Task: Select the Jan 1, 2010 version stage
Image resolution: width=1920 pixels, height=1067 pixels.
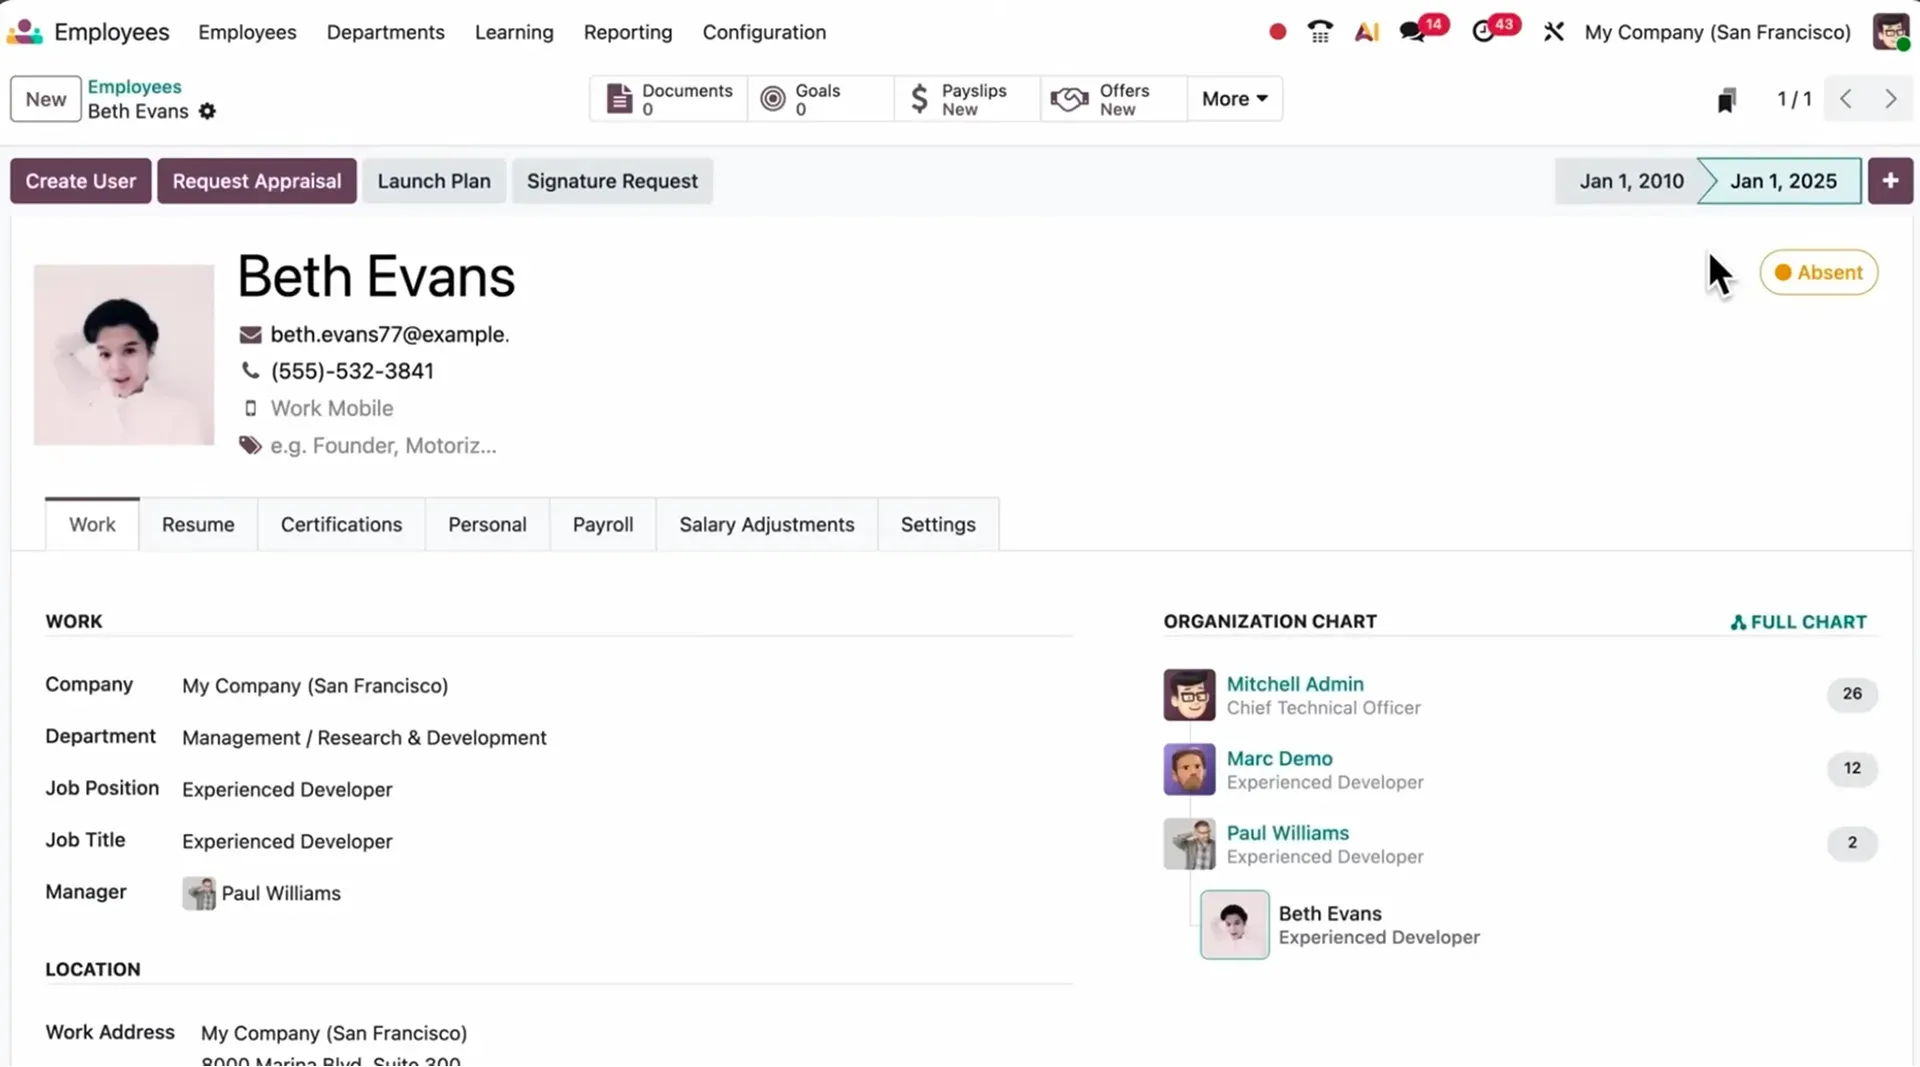Action: 1630,181
